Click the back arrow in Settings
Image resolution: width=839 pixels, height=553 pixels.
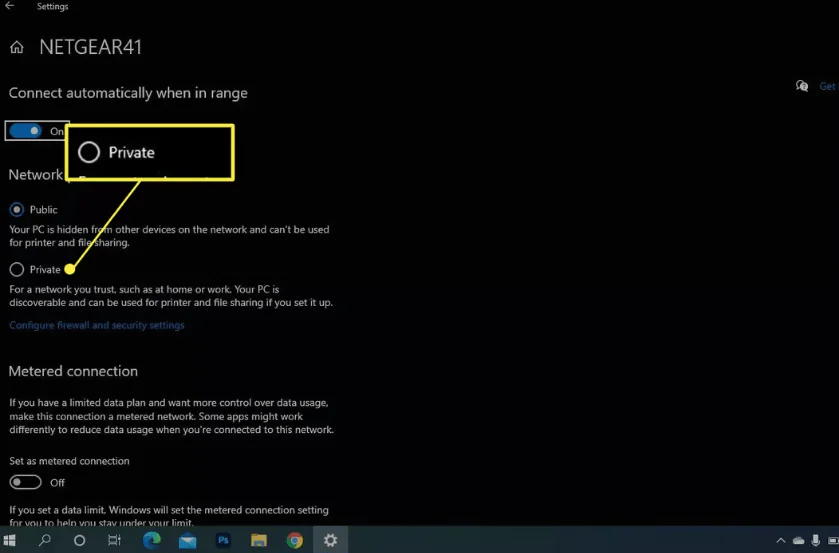tap(10, 6)
